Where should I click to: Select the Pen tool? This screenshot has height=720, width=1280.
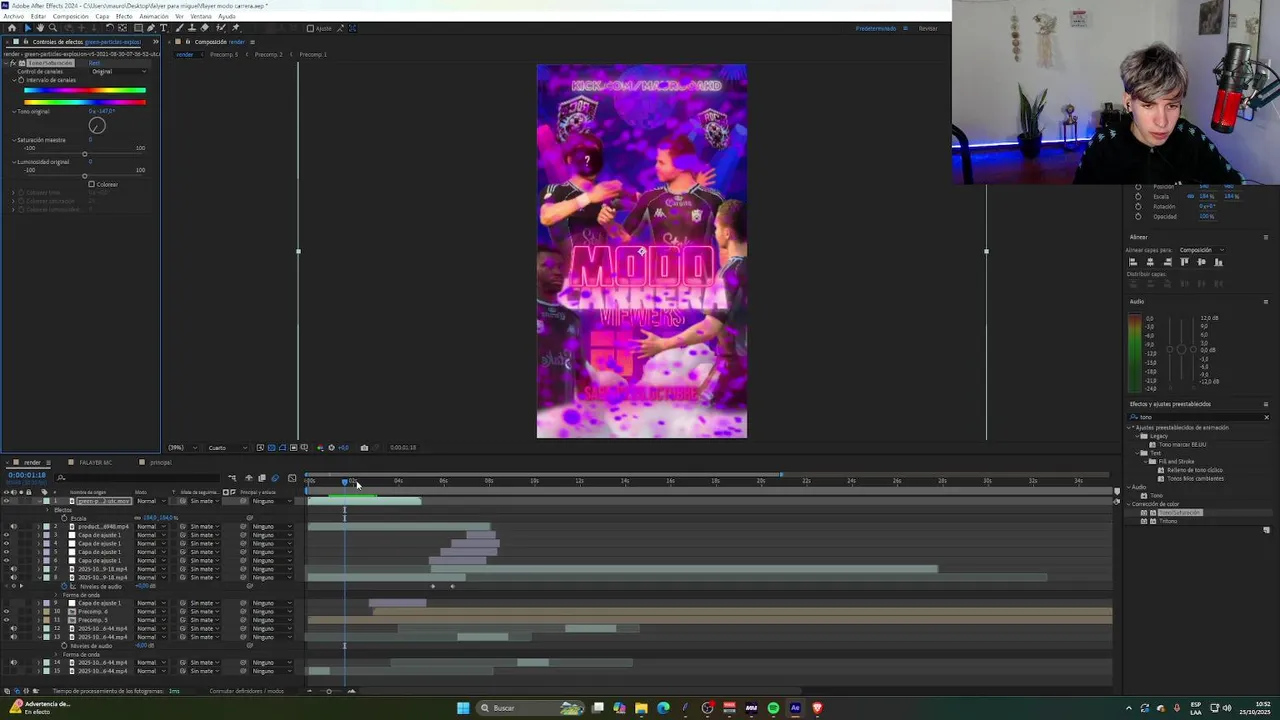(151, 28)
